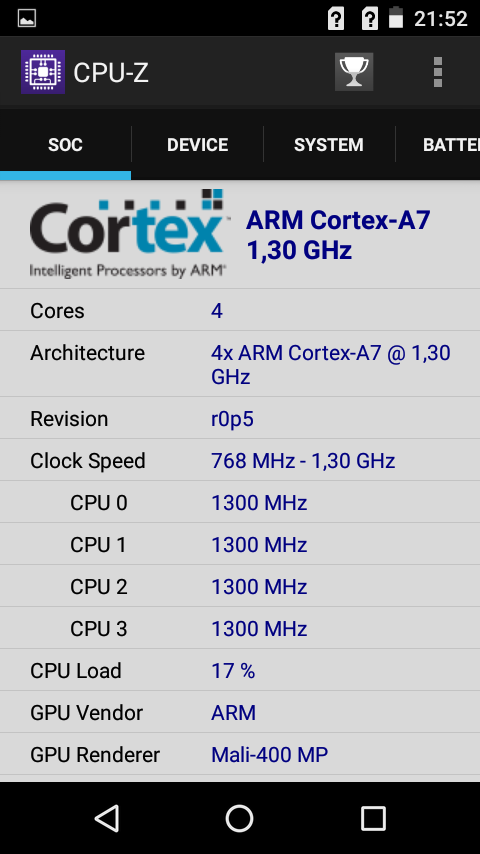Tap the Android back navigation button
This screenshot has width=480, height=854.
(x=107, y=818)
